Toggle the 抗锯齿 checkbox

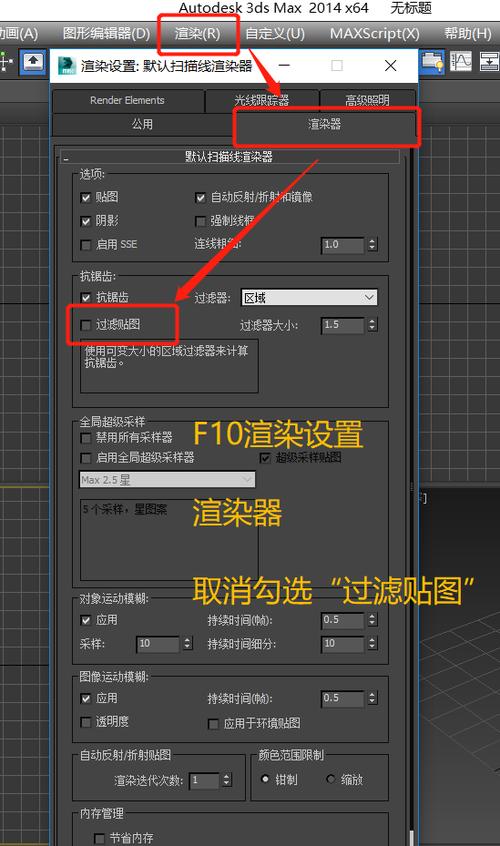tap(86, 297)
